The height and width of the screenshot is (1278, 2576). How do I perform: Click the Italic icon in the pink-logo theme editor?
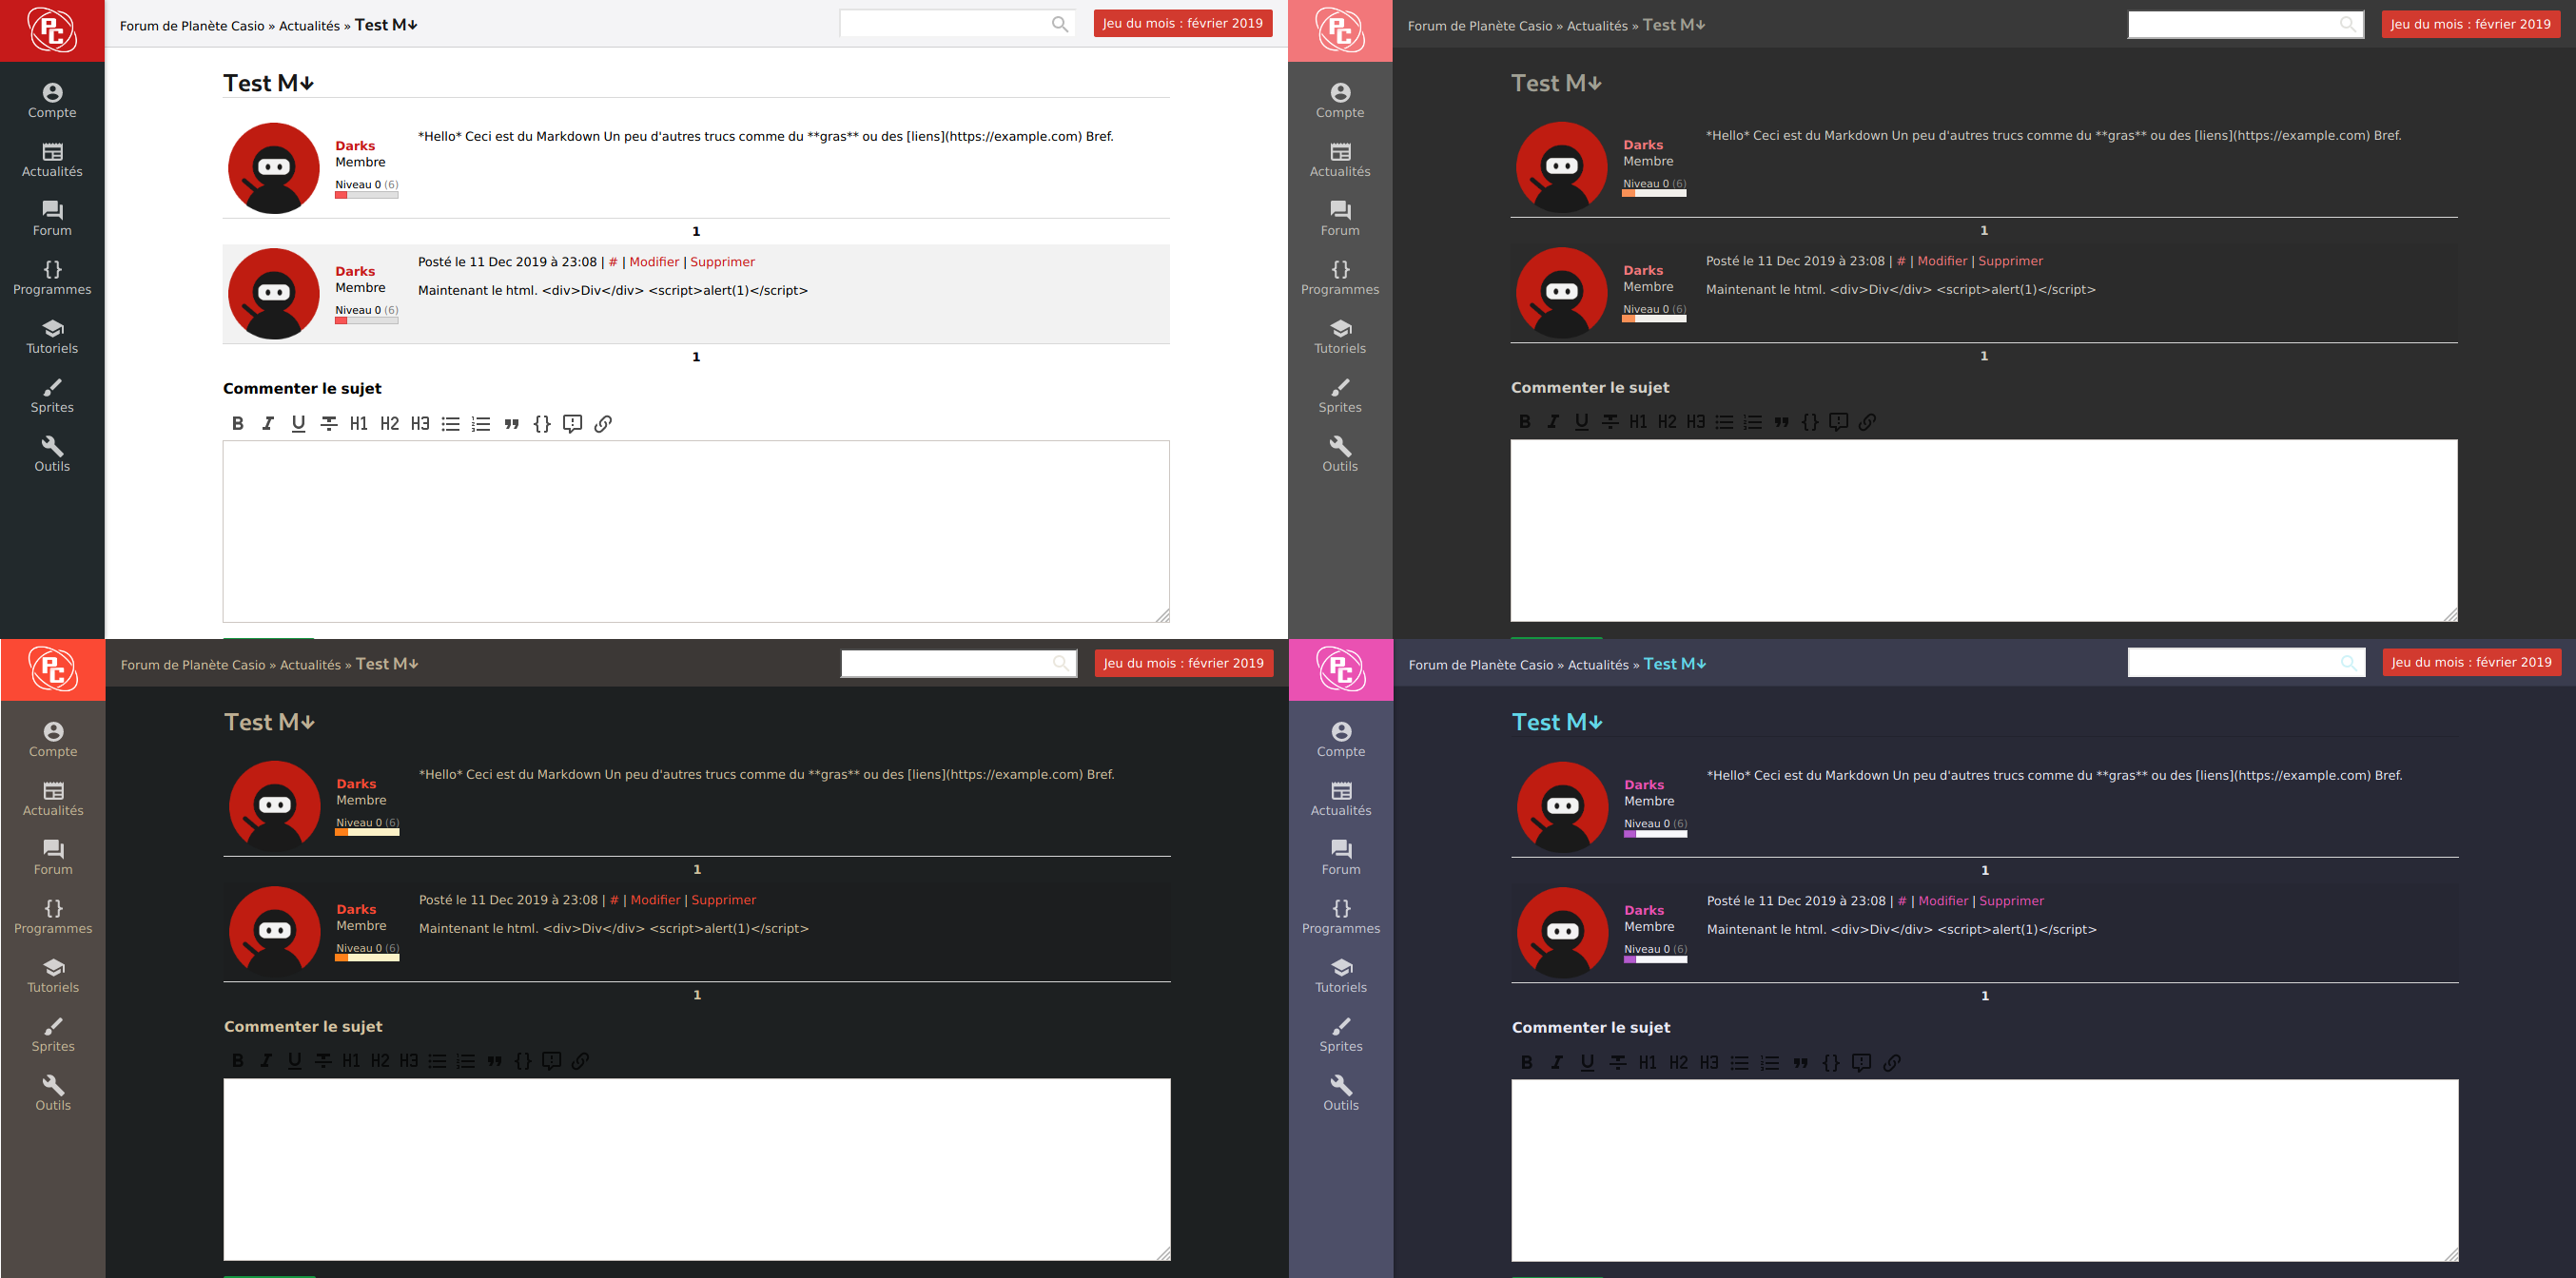pos(1557,1062)
